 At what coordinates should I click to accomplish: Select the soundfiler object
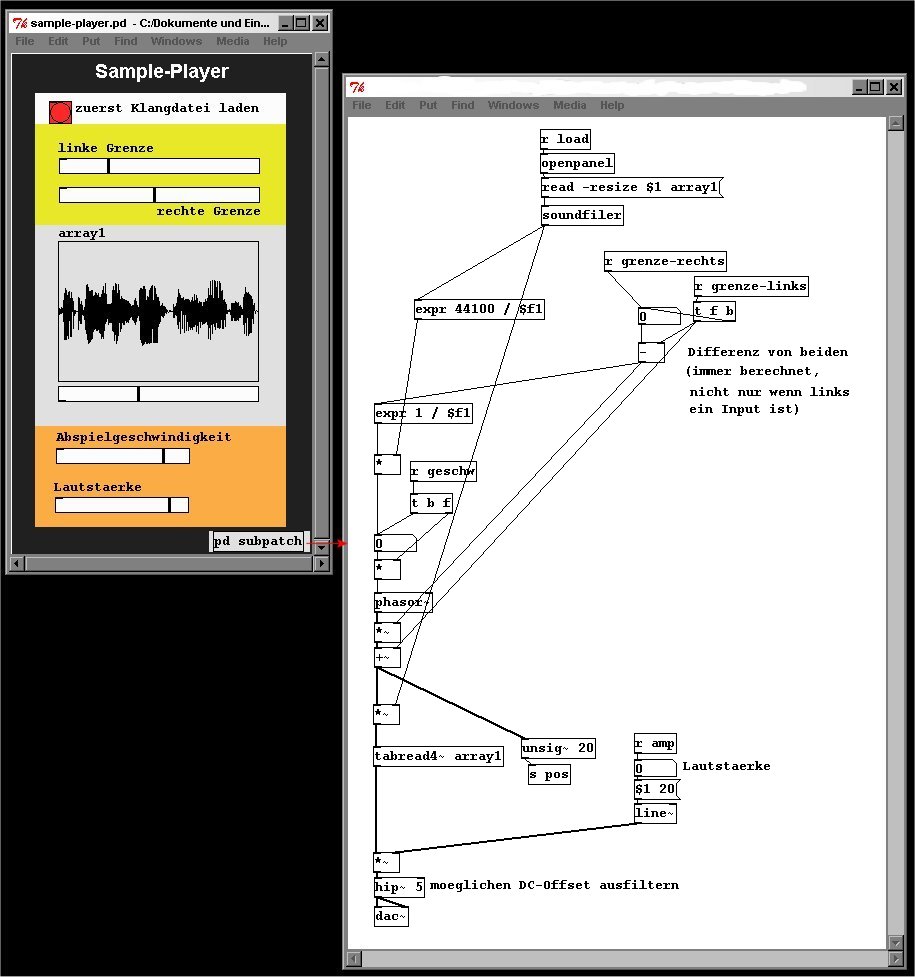pyautogui.click(x=582, y=215)
